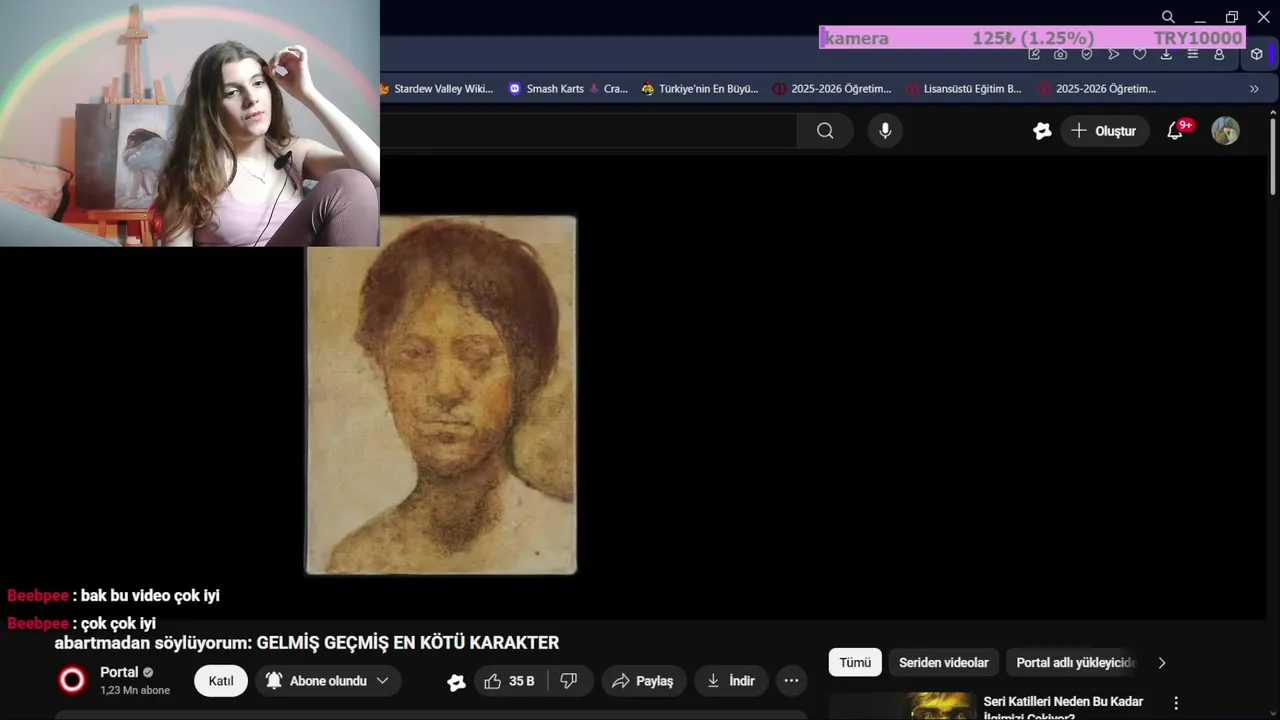Viewport: 1280px width, 720px height.
Task: Click the browser shield privacy icon
Action: tap(1087, 55)
